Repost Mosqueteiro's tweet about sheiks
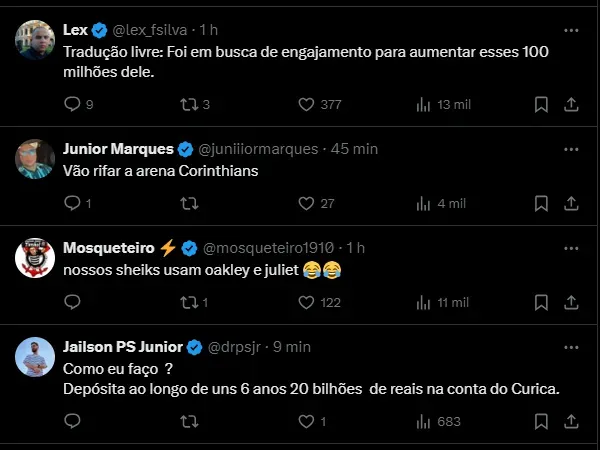Image resolution: width=600 pixels, height=450 pixels. coord(187,302)
